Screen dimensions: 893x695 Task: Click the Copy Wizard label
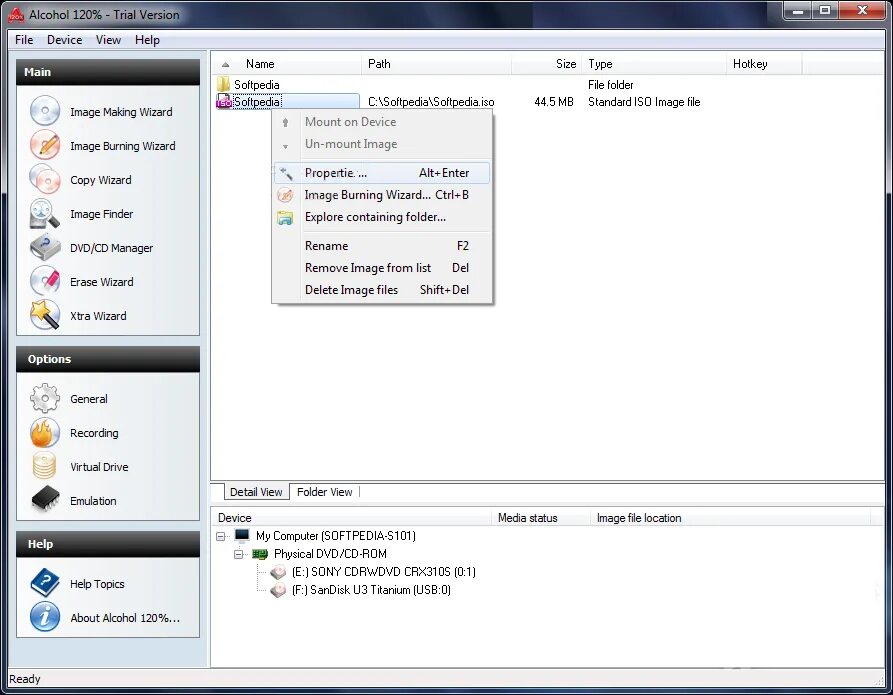(x=101, y=180)
